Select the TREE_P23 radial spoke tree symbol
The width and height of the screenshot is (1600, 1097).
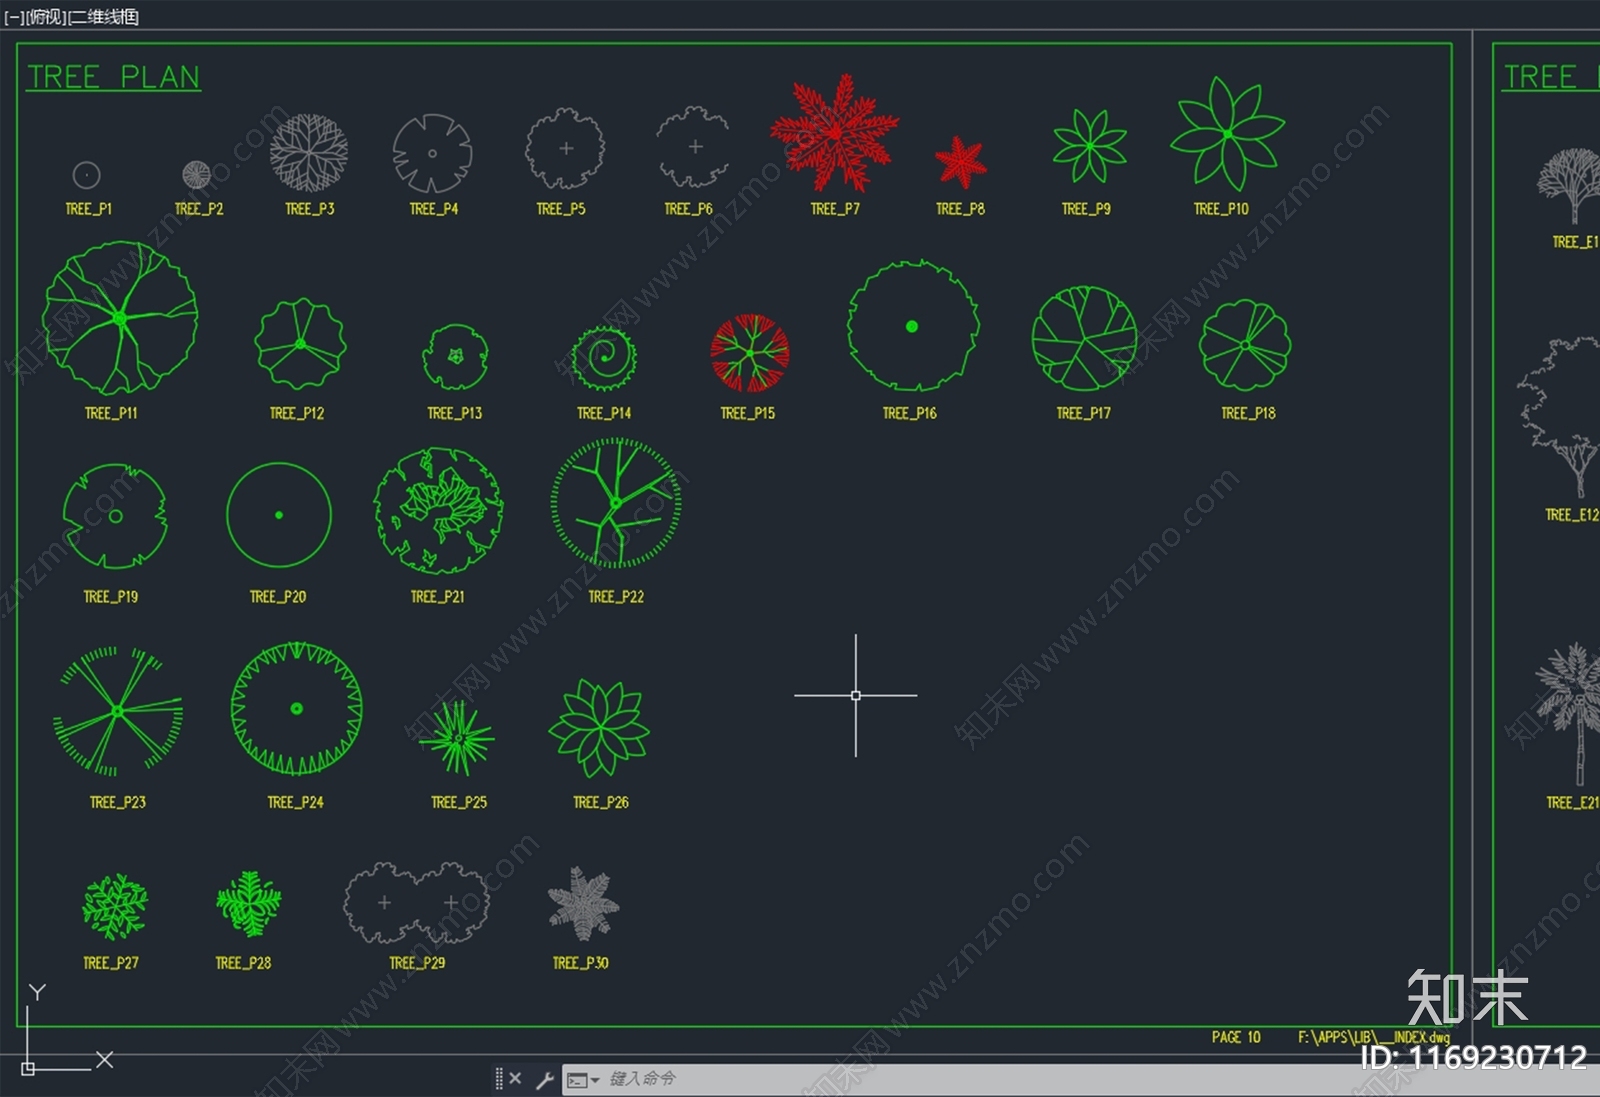coord(118,711)
